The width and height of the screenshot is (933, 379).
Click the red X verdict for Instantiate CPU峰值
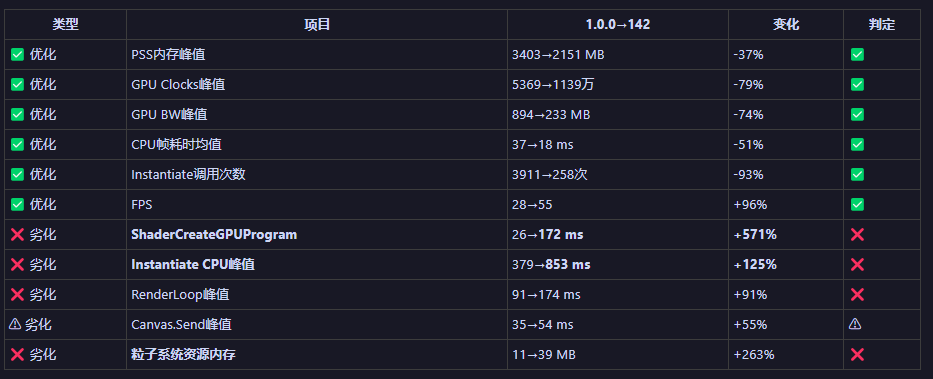pos(857,265)
